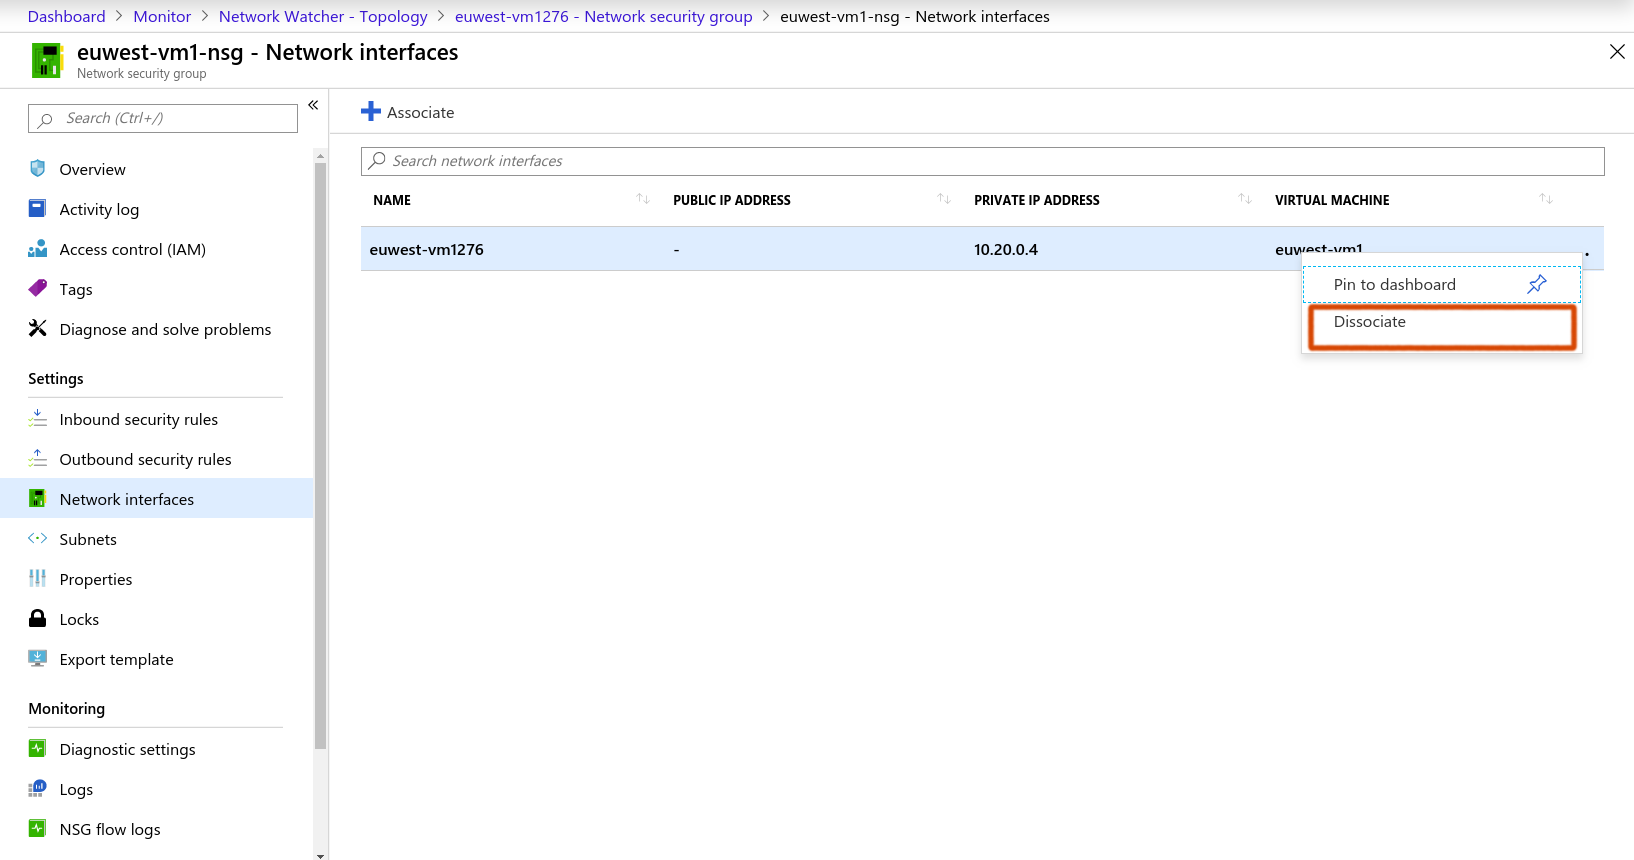The width and height of the screenshot is (1634, 860).
Task: Click the euwest-vm1 virtual machine cell
Action: (x=1318, y=249)
